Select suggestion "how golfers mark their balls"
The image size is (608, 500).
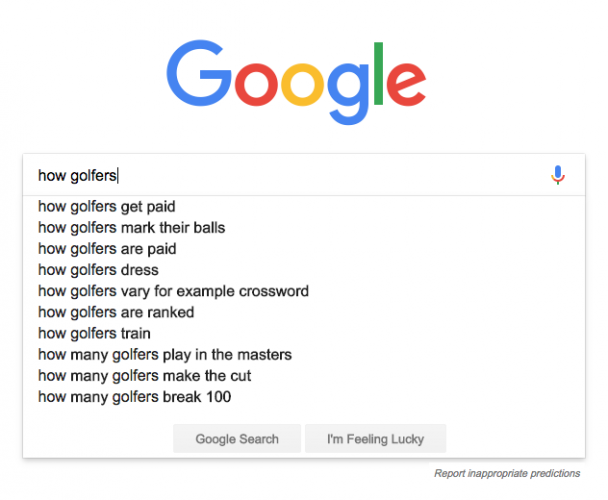point(131,228)
